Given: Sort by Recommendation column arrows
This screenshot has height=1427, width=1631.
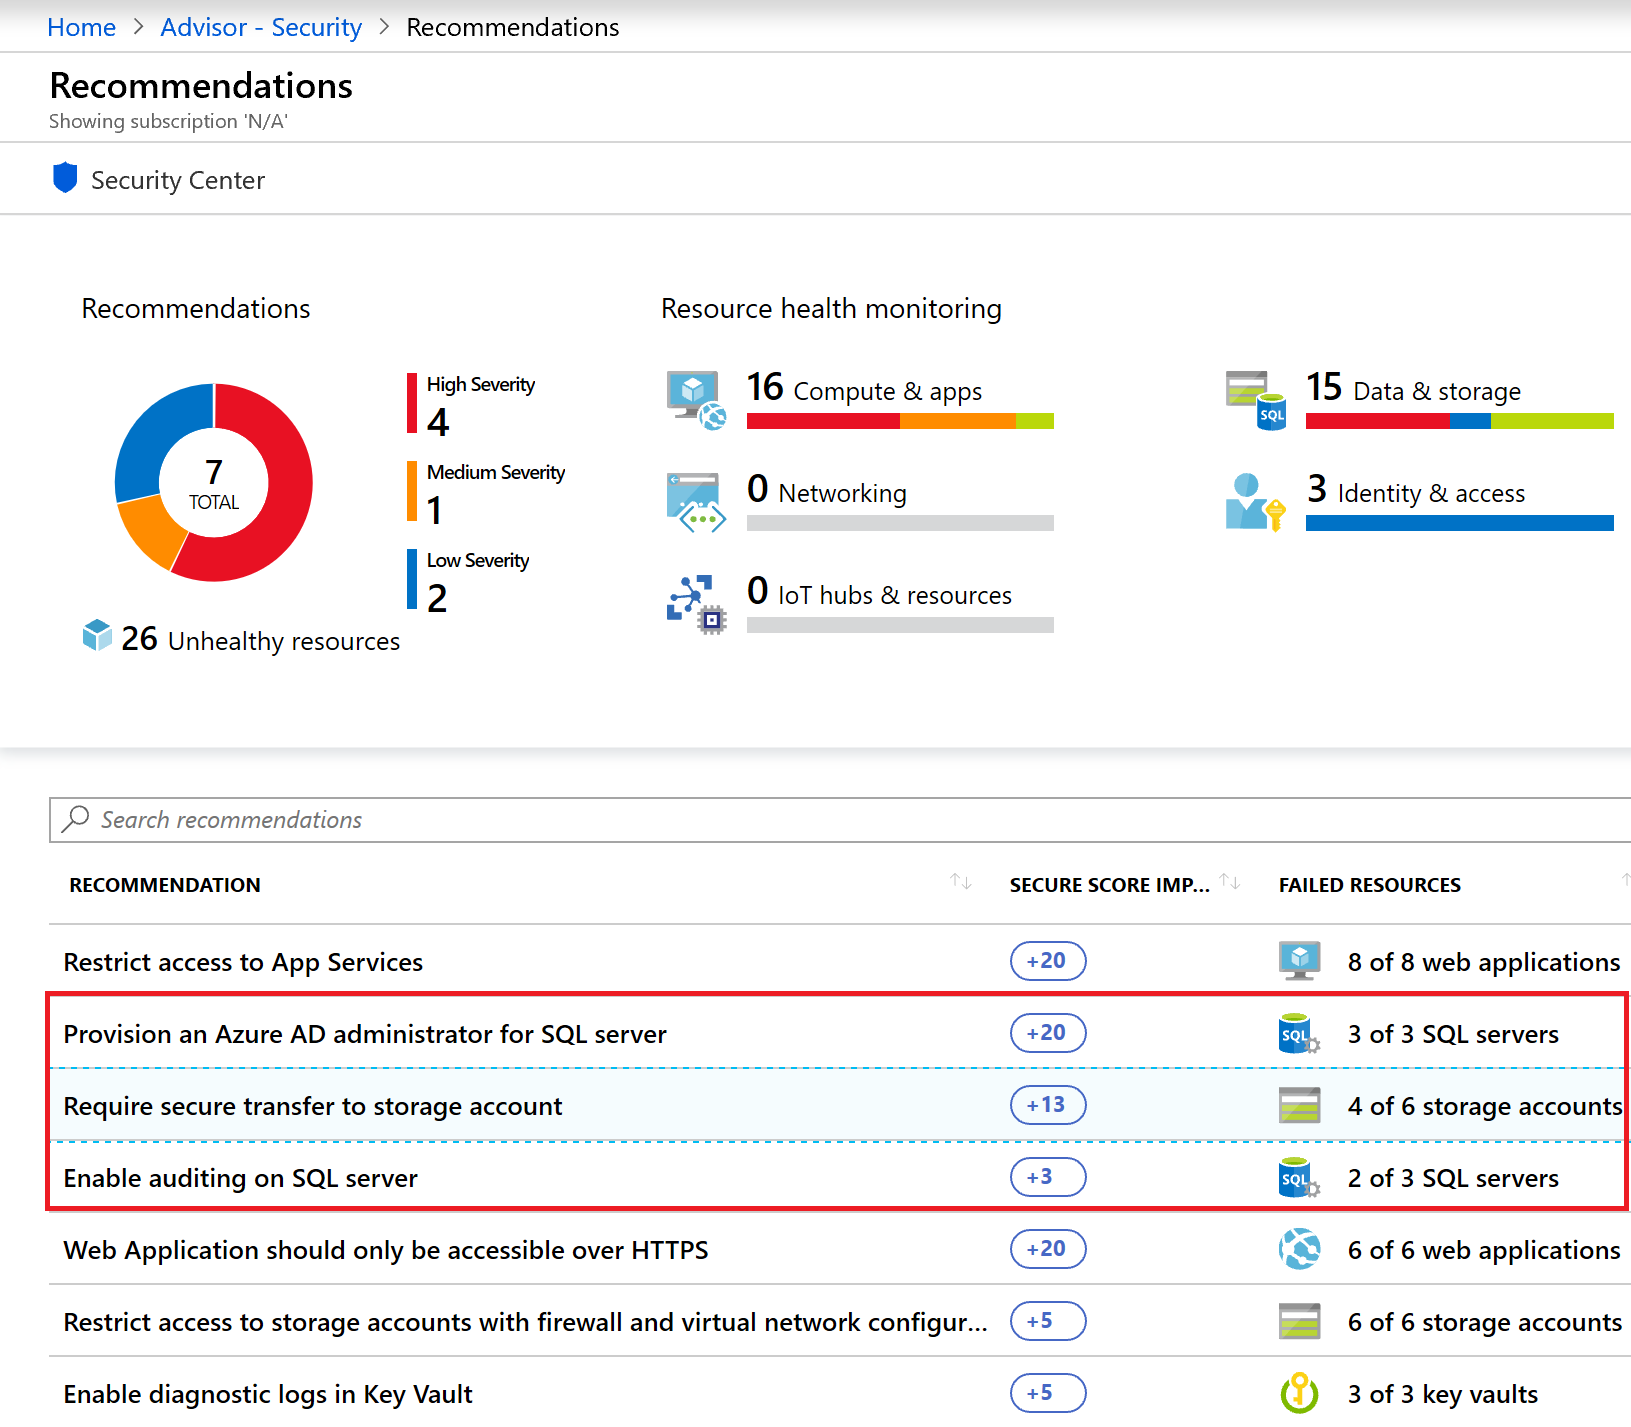Looking at the screenshot, I should tap(960, 882).
